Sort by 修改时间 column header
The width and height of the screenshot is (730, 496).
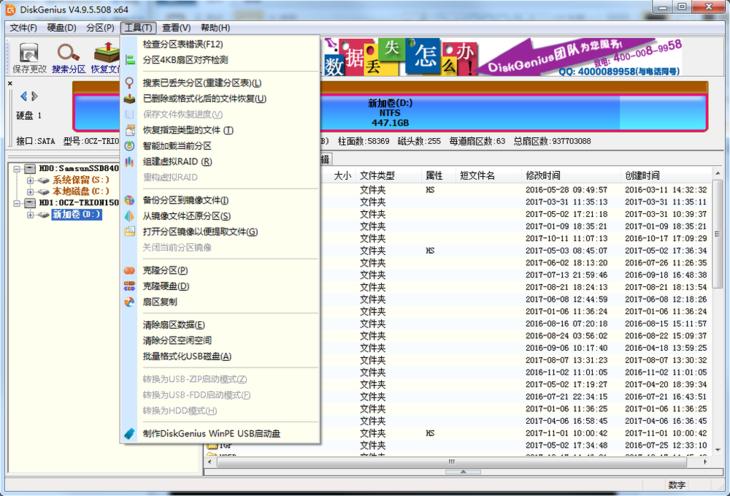tap(543, 176)
